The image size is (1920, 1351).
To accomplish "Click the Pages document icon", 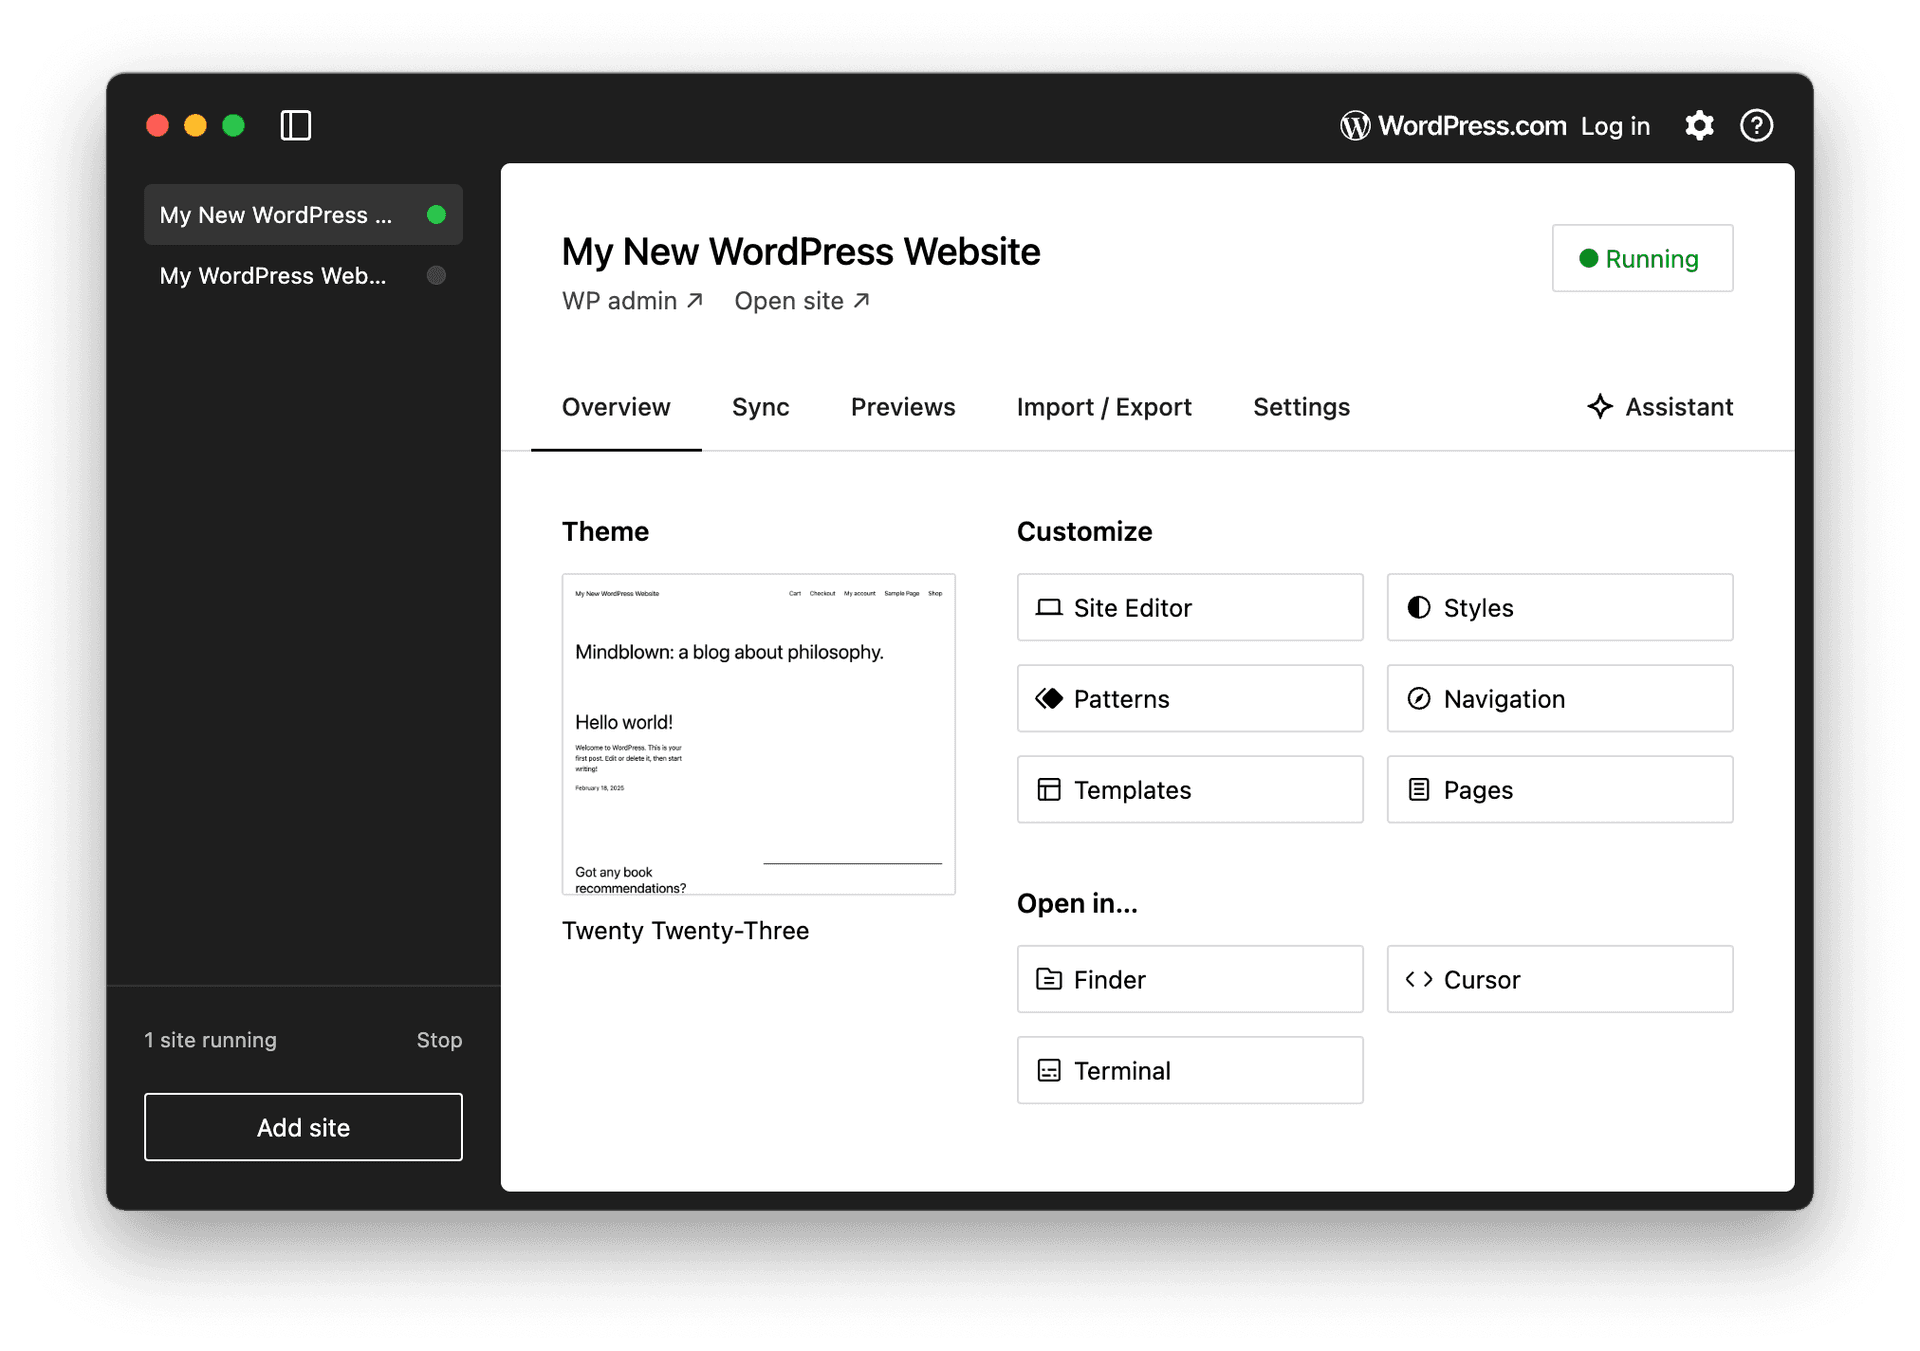I will 1418,789.
